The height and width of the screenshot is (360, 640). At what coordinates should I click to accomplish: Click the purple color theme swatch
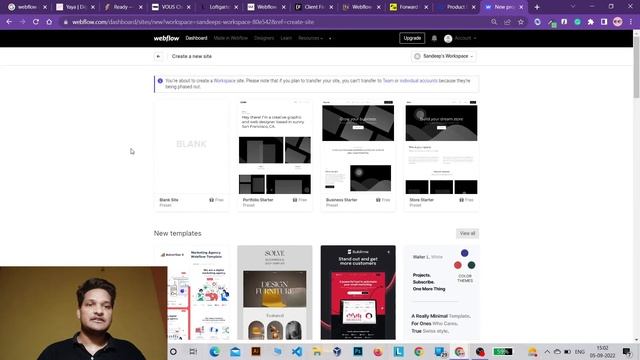464,253
